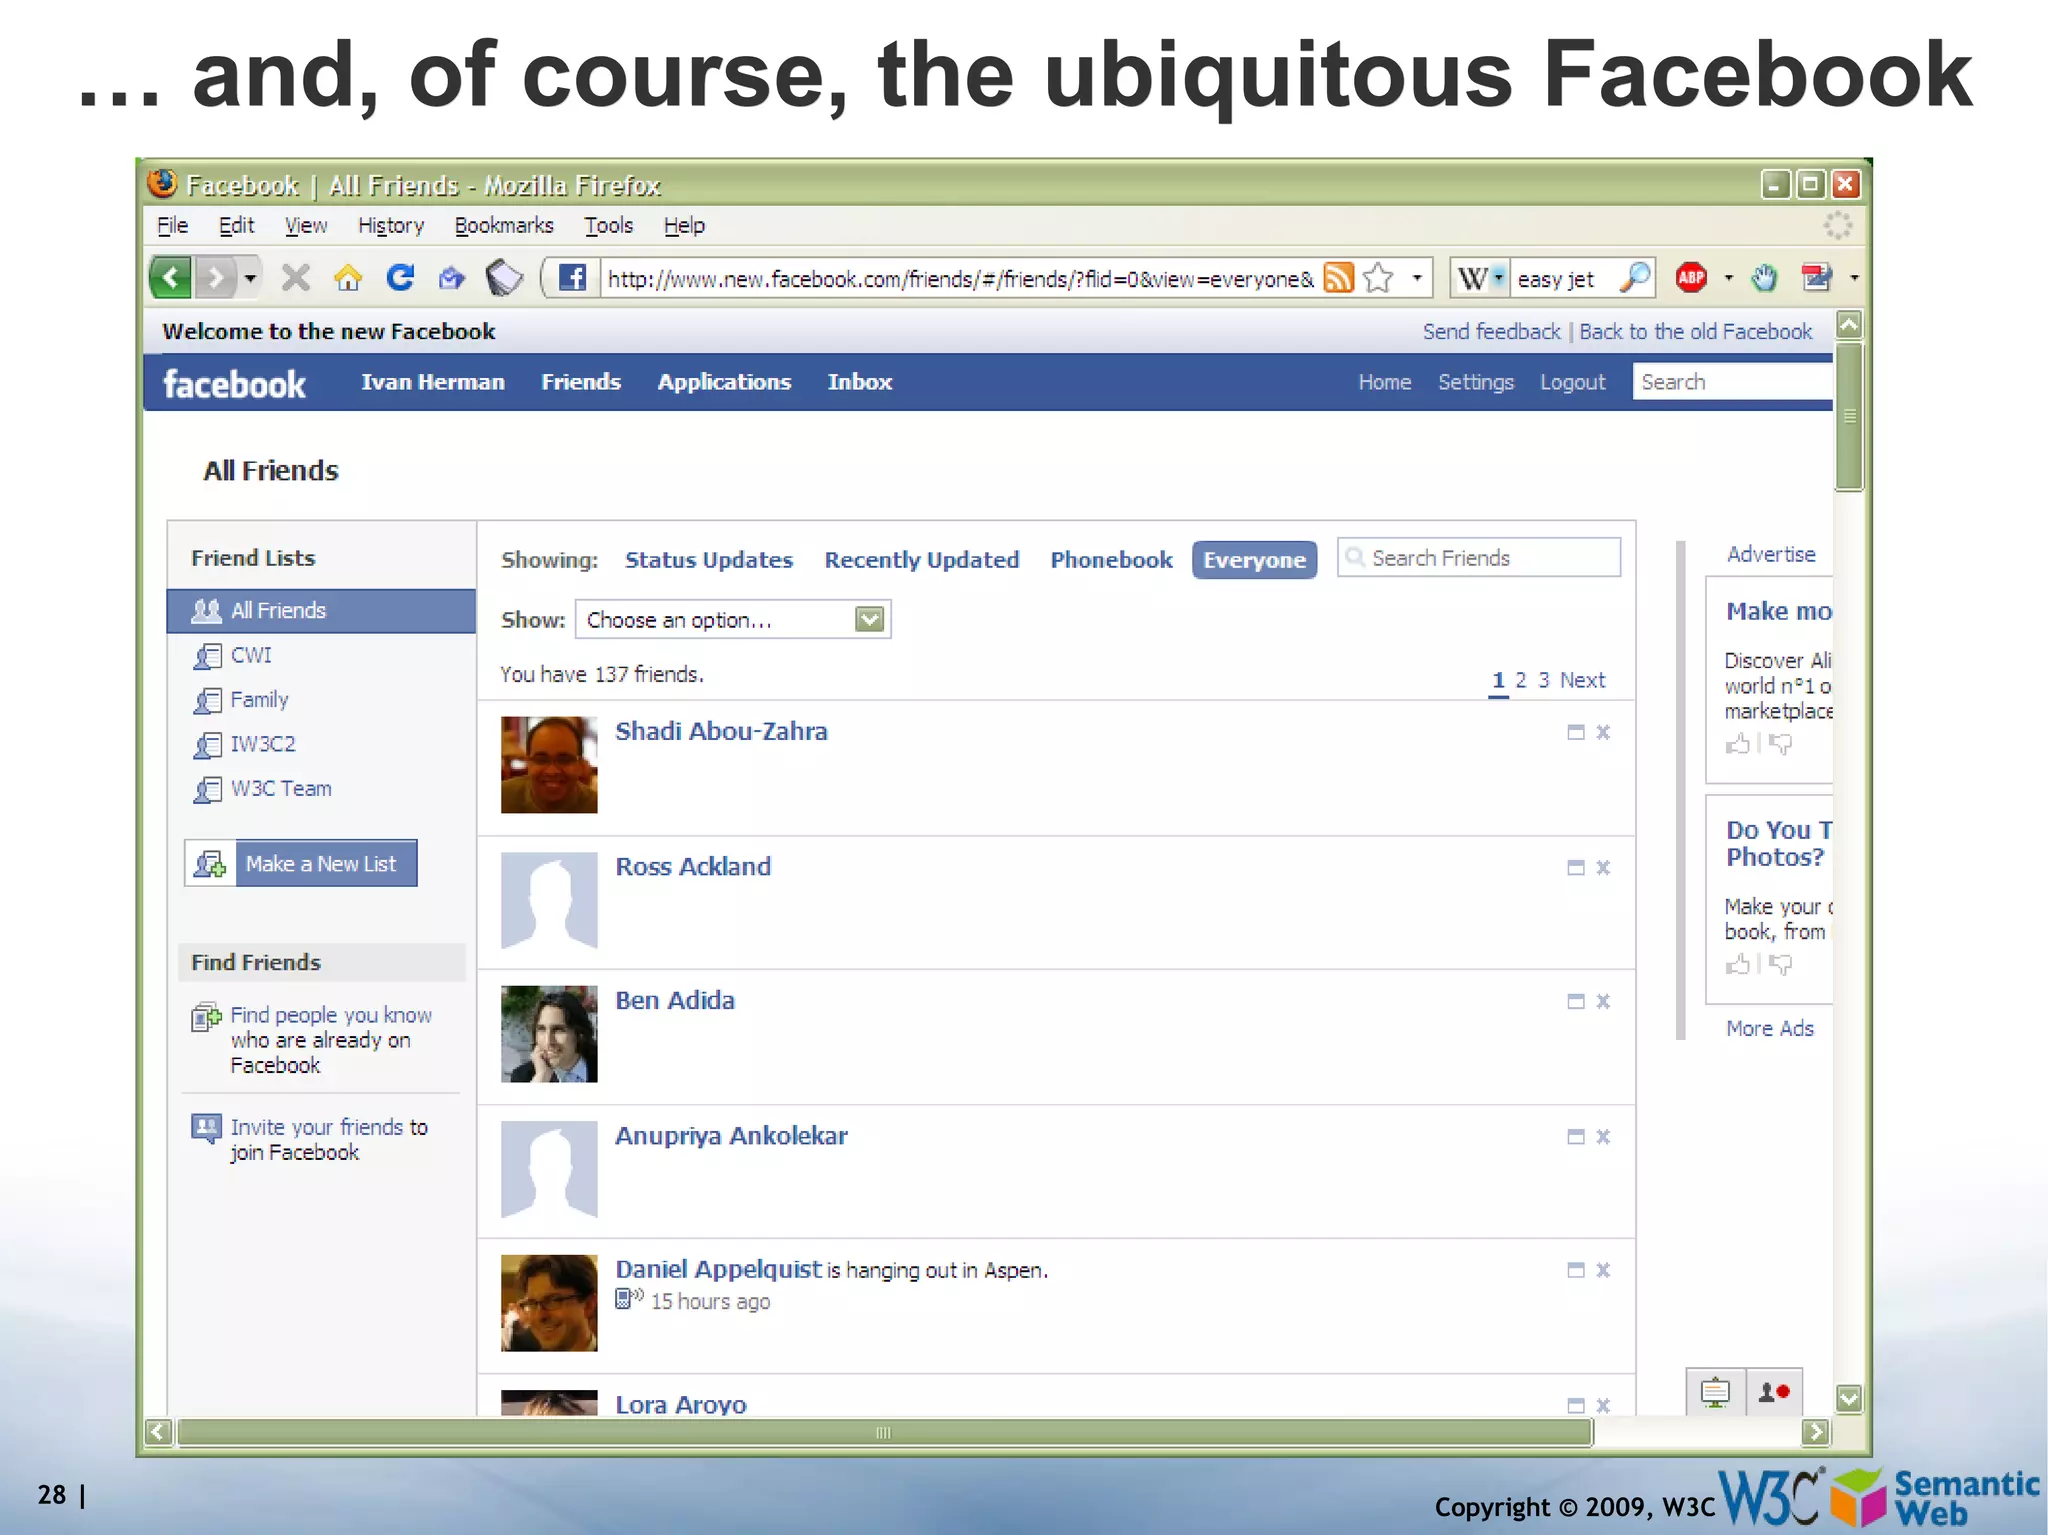This screenshot has height=1535, width=2048.
Task: Switch to the Phonebook view
Action: [x=1111, y=559]
